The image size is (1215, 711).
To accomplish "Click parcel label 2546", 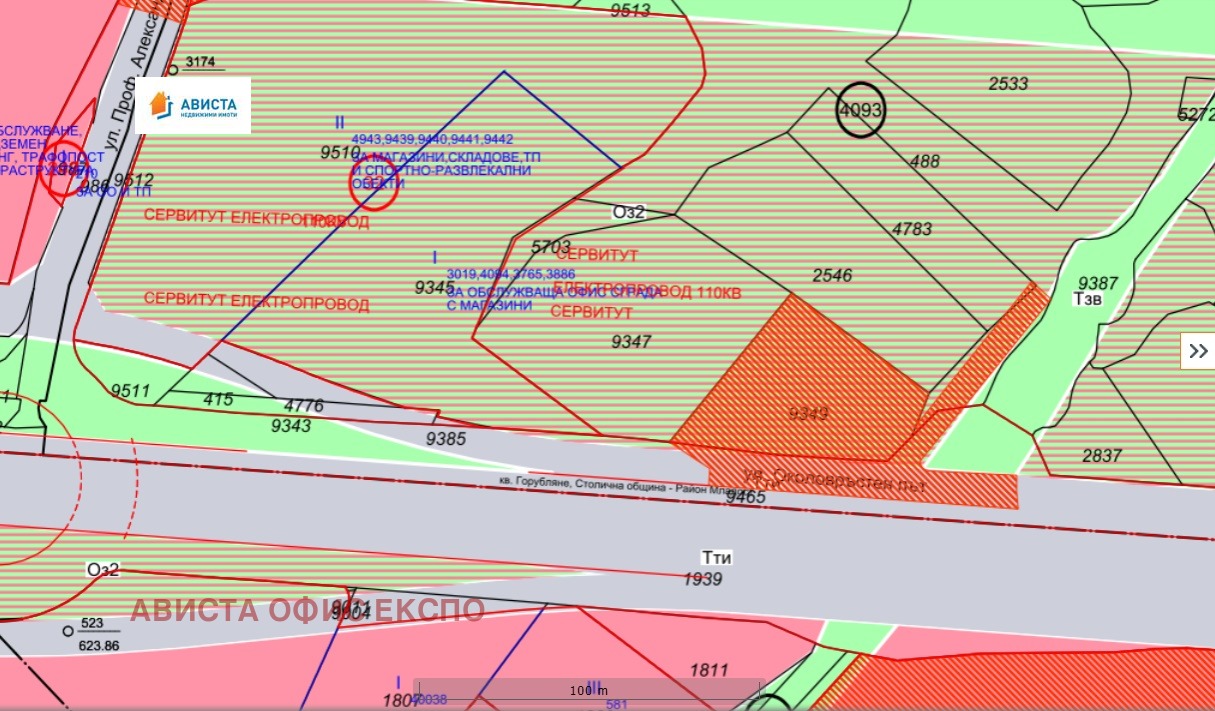I will [x=832, y=275].
